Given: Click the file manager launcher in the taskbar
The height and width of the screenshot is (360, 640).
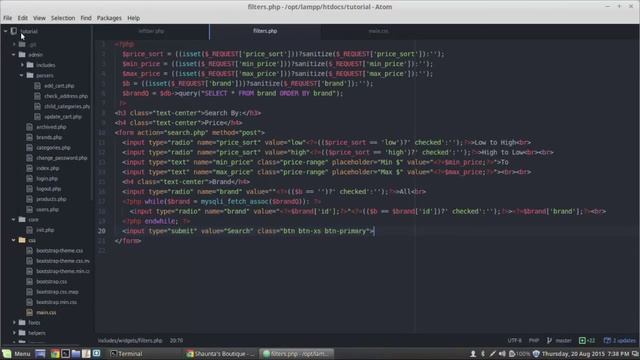Looking at the screenshot, I should 76,353.
